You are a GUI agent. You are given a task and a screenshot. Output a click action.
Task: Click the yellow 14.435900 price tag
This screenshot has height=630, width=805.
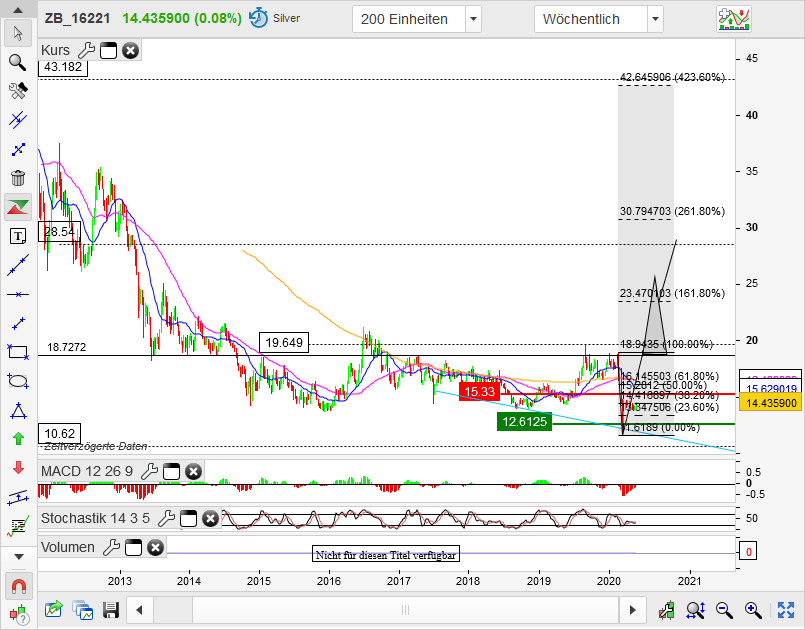771,403
